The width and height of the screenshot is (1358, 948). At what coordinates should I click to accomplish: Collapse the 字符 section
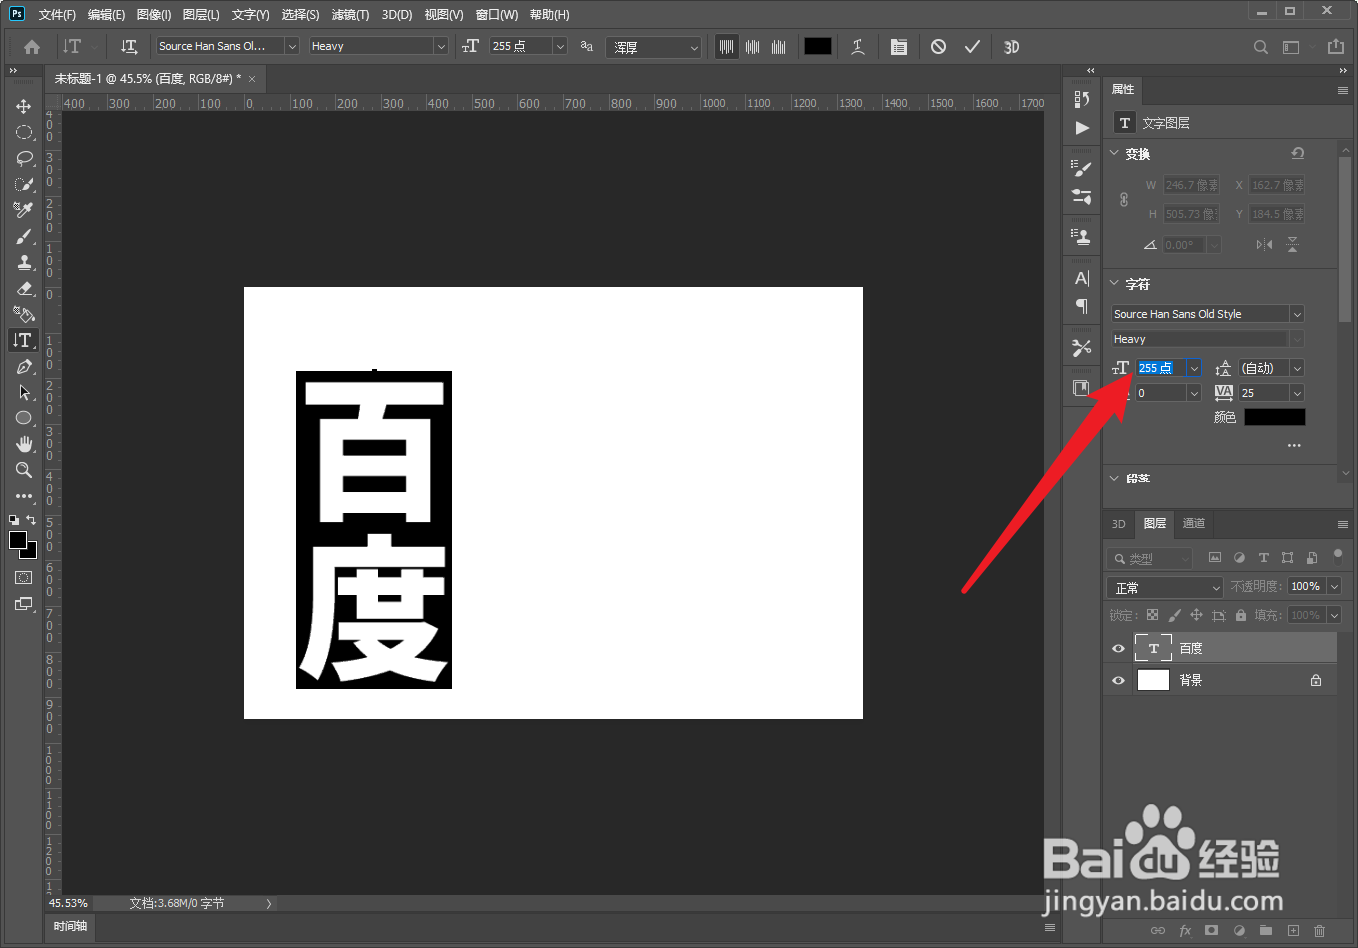1115,283
